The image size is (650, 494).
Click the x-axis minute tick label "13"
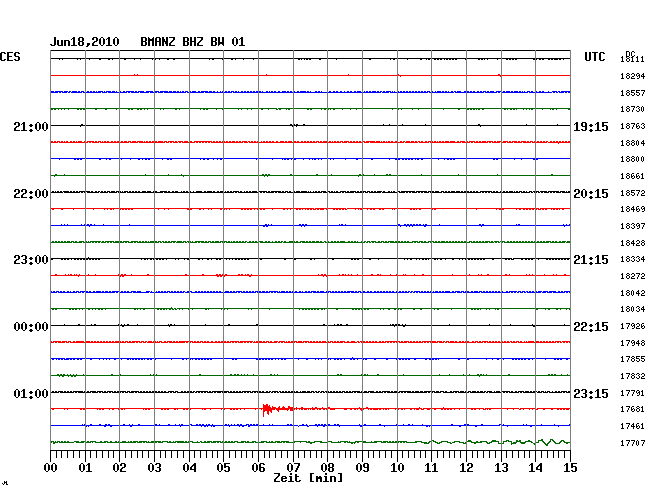[x=502, y=468]
